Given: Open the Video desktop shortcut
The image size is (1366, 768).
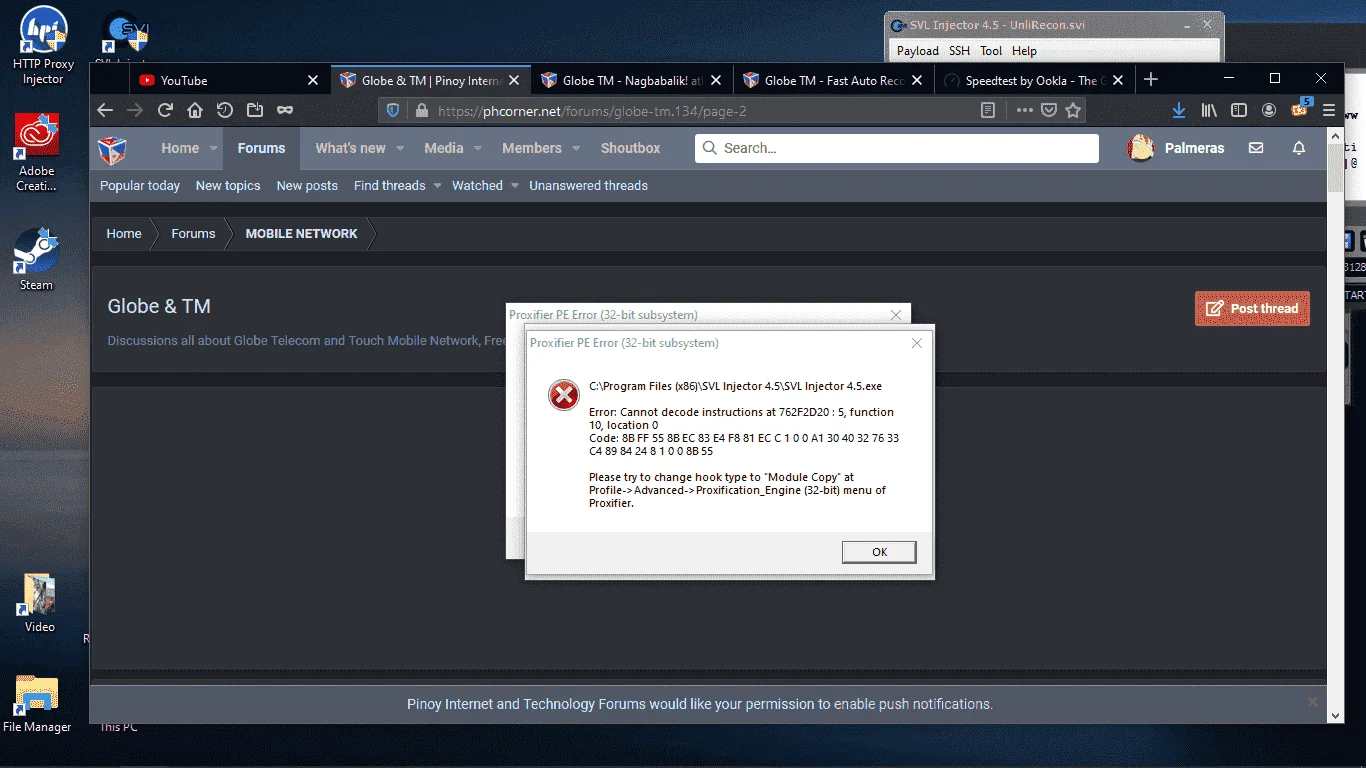Looking at the screenshot, I should tap(40, 603).
